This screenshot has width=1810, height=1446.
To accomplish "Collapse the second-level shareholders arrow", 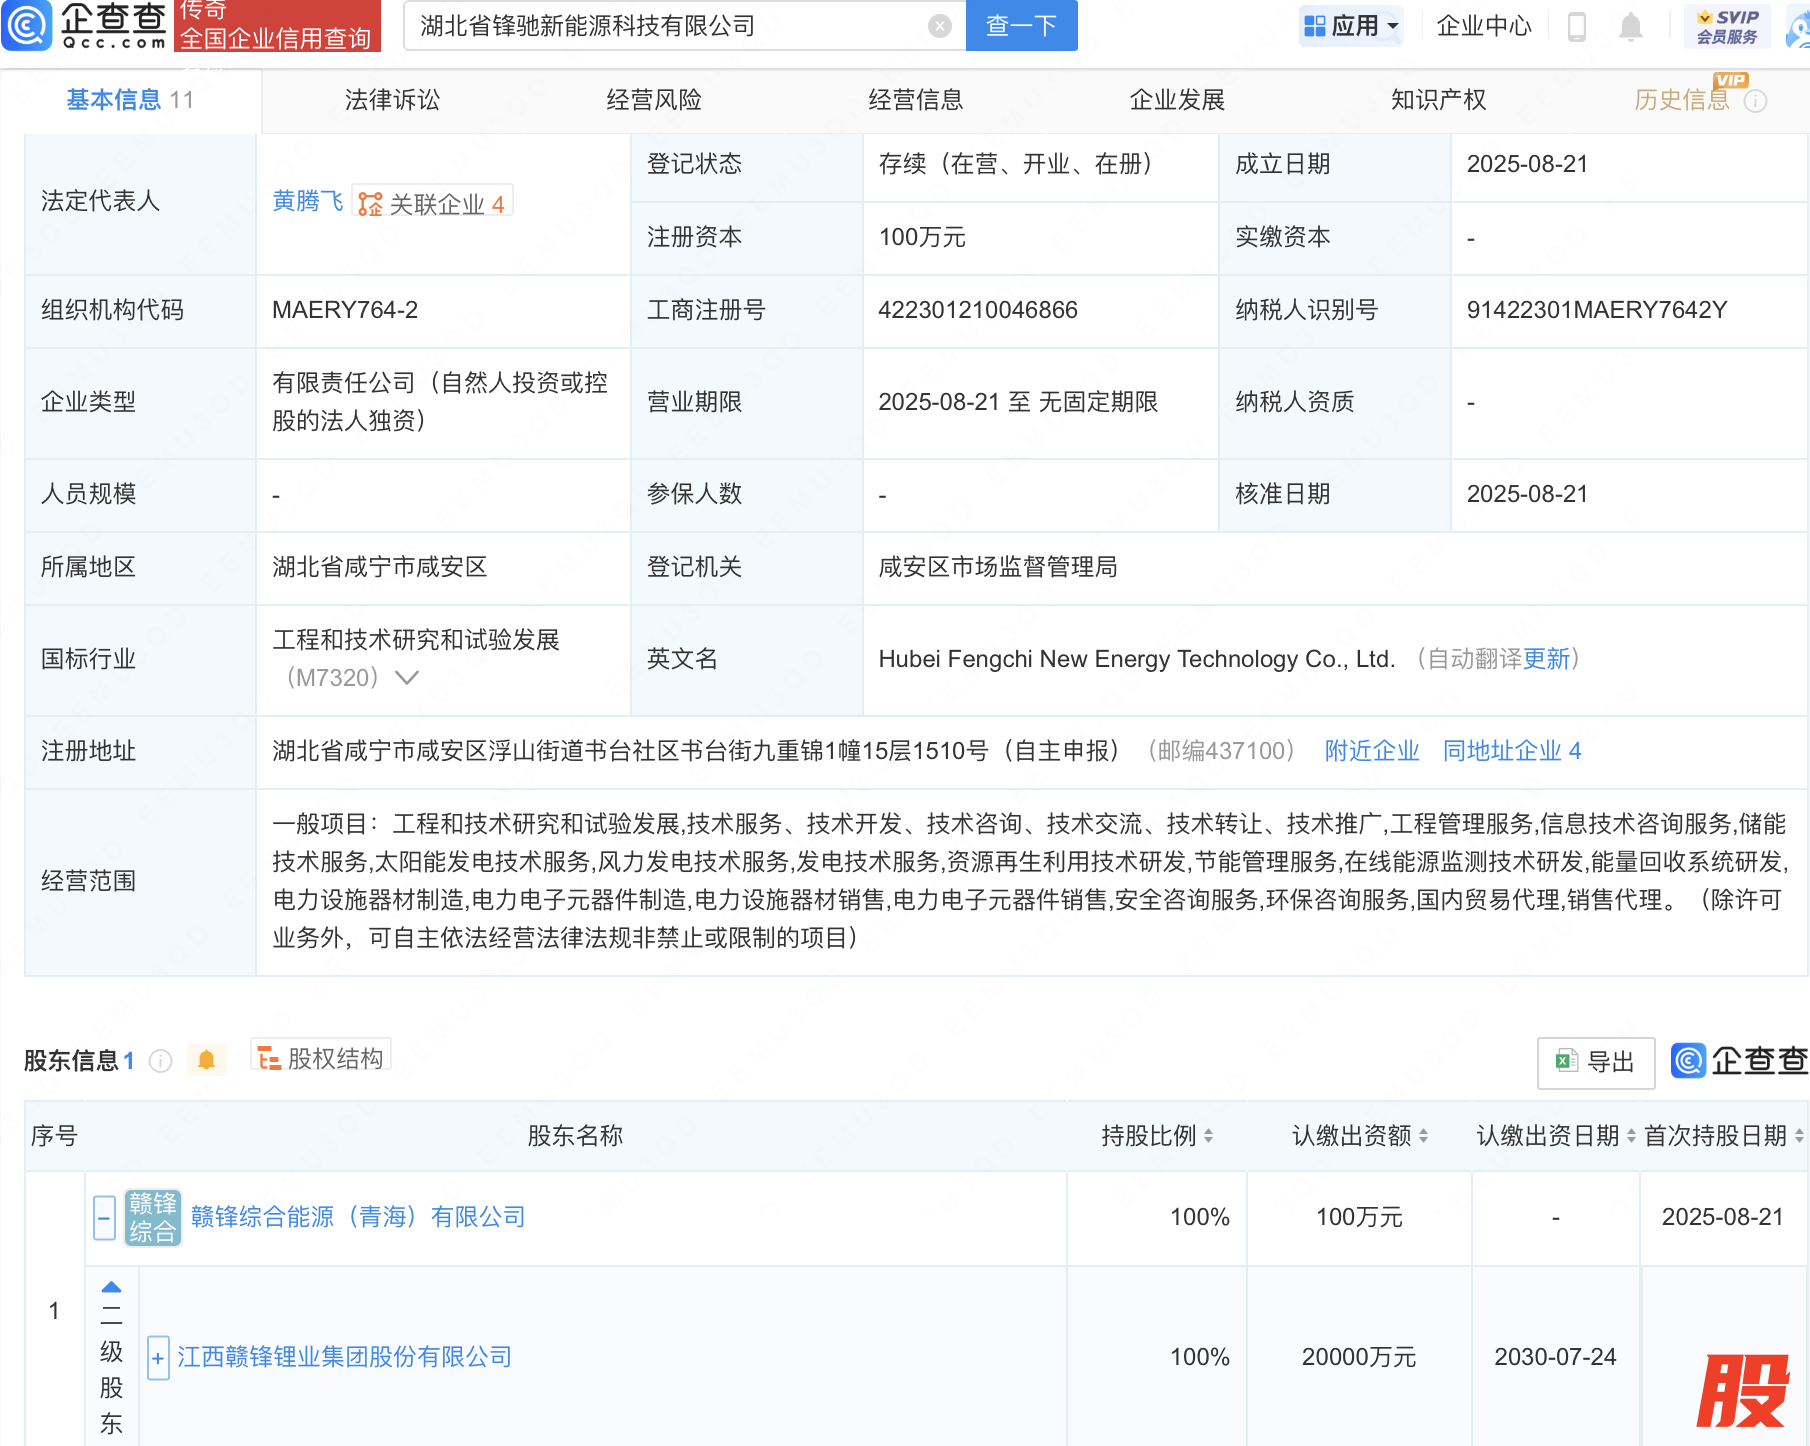I will (111, 1287).
